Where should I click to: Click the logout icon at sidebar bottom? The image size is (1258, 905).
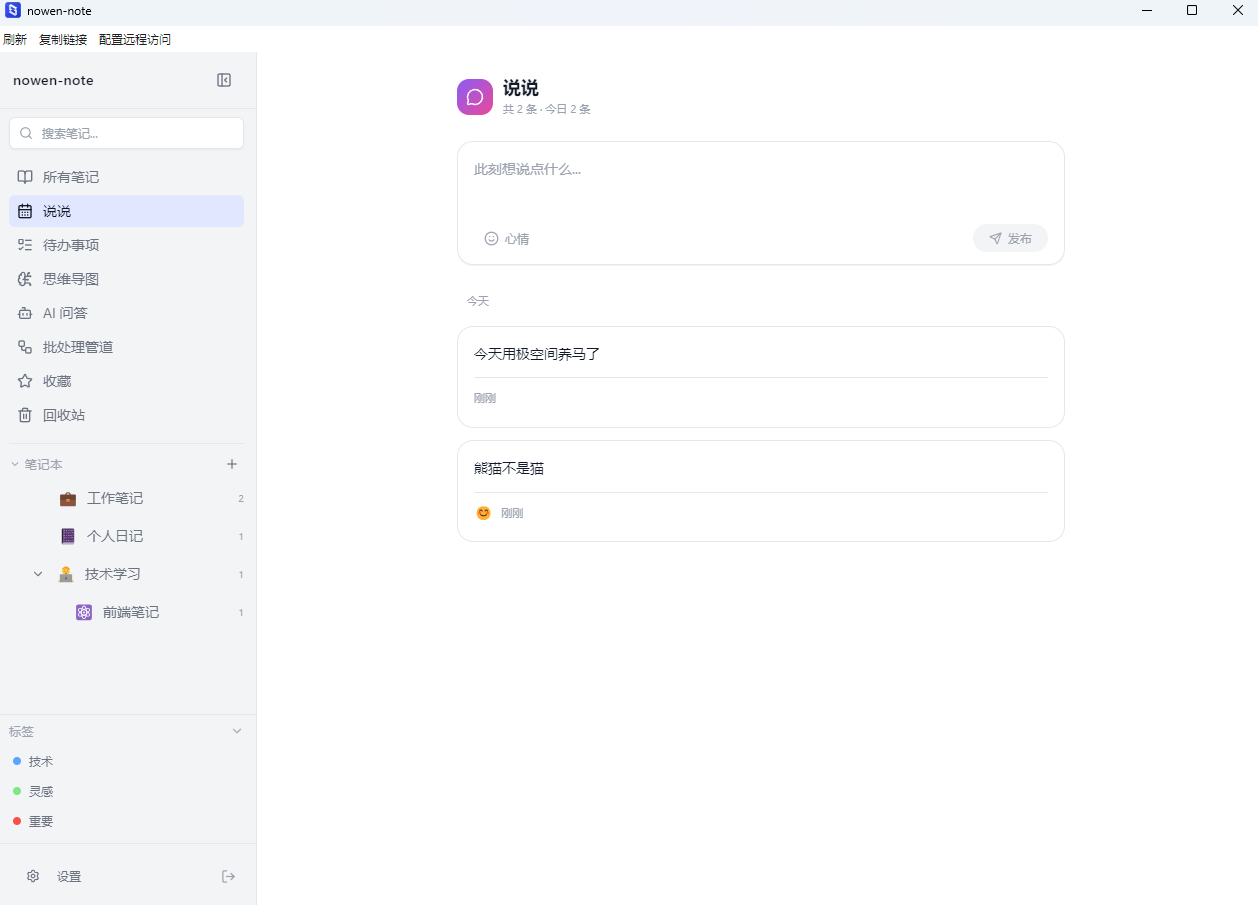click(x=229, y=876)
